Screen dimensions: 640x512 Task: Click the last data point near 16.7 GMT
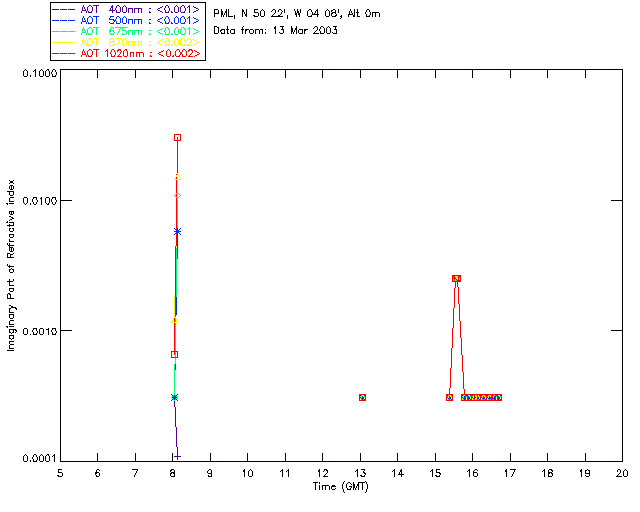coord(498,397)
